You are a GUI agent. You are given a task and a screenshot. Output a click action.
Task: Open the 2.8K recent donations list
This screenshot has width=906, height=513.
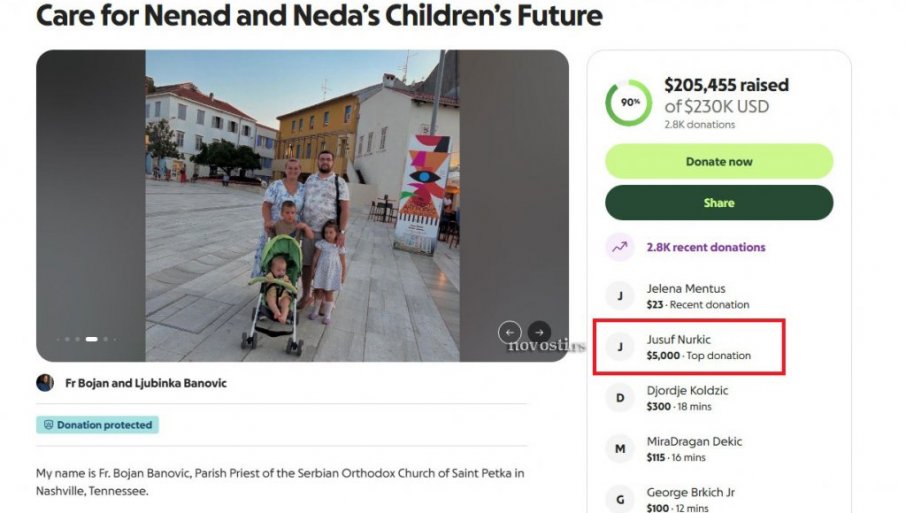705,247
